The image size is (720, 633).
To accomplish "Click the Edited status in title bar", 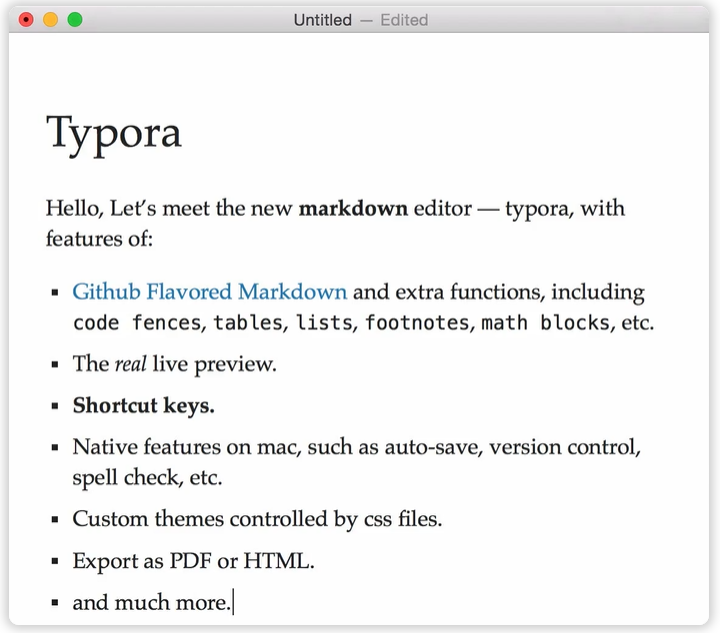I will tap(404, 20).
